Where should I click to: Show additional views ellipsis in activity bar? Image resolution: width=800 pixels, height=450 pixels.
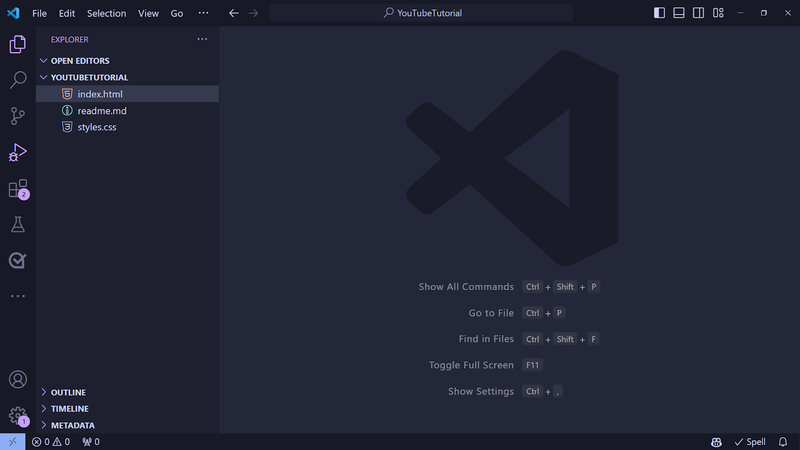point(18,296)
